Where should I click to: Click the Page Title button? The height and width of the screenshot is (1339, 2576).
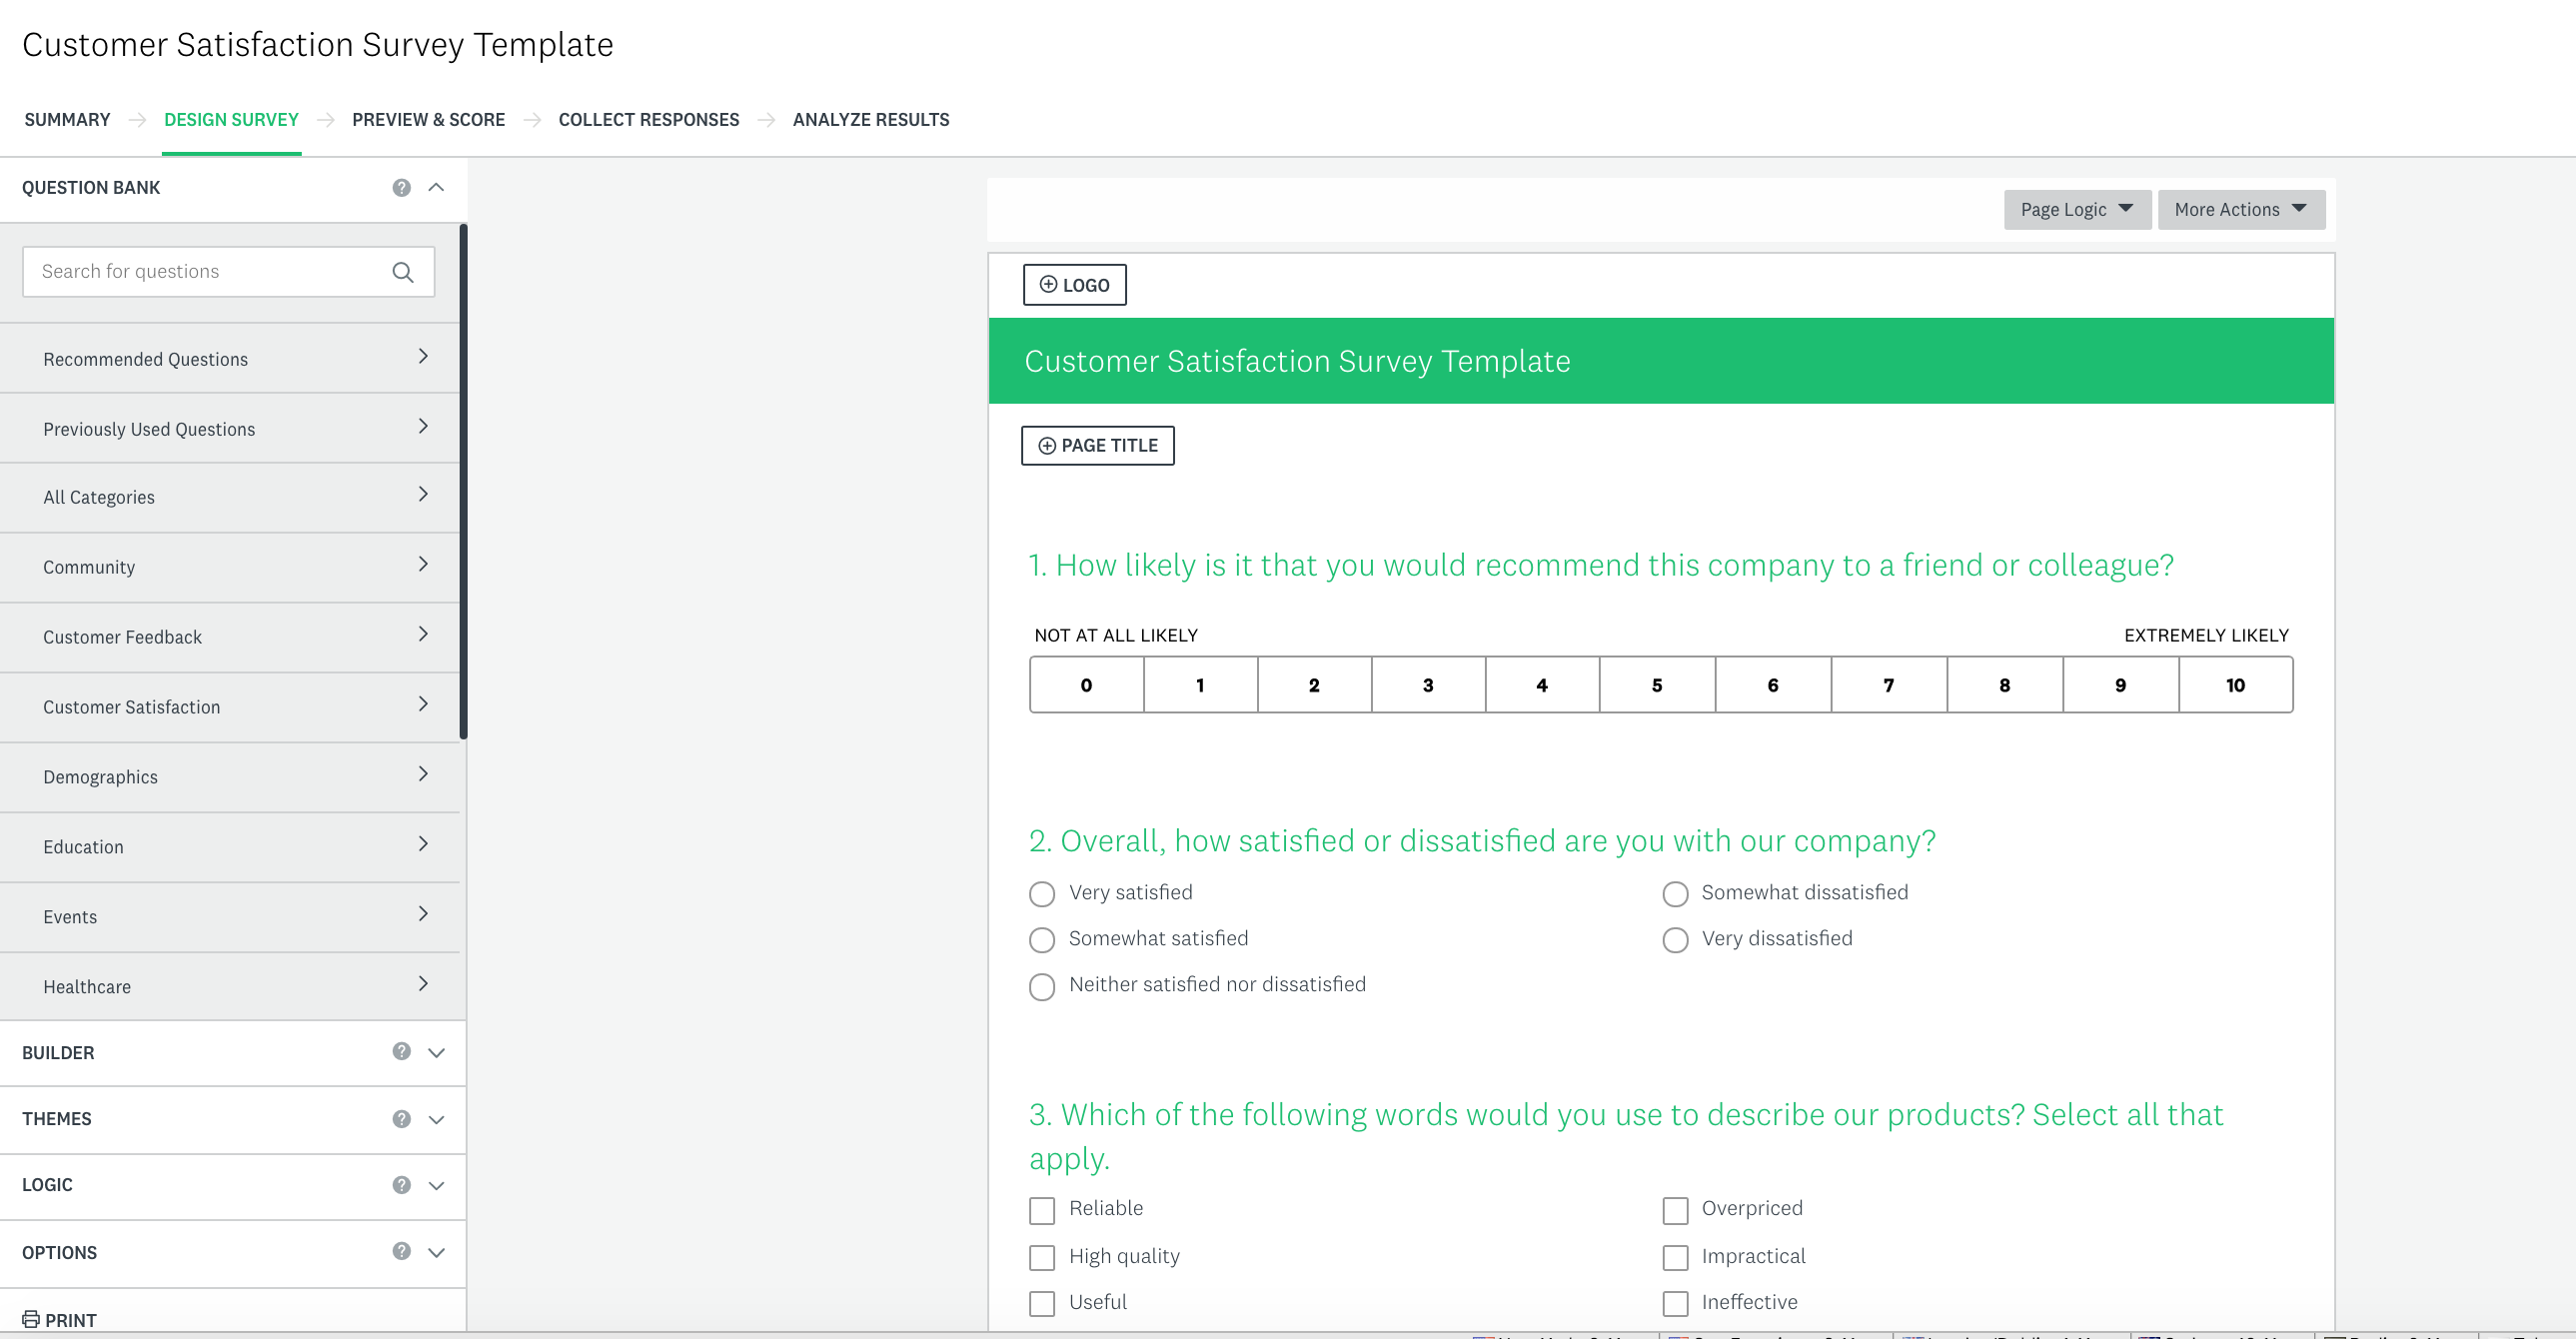click(1097, 446)
